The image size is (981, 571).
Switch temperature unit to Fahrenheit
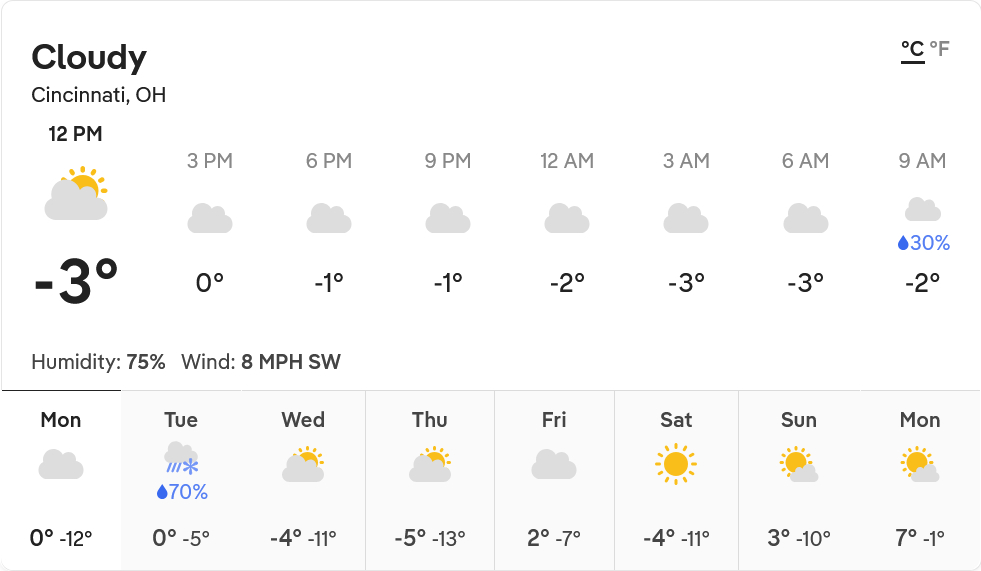pyautogui.click(x=939, y=49)
